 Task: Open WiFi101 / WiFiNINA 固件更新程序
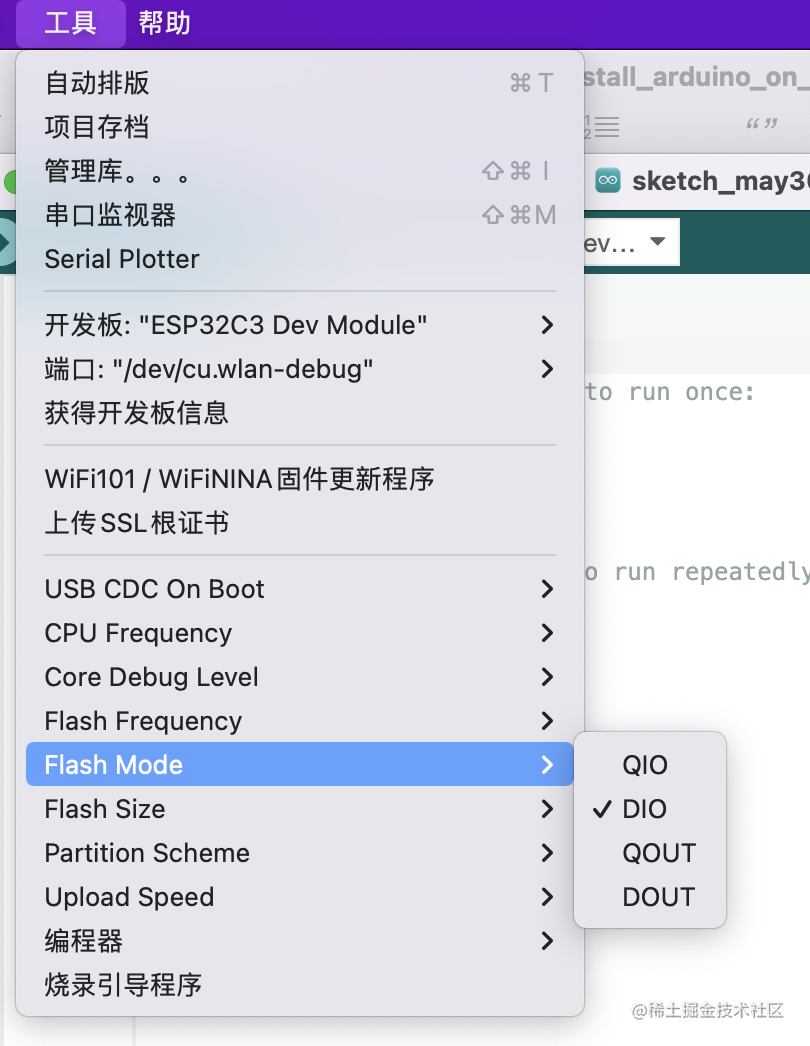pyautogui.click(x=300, y=479)
